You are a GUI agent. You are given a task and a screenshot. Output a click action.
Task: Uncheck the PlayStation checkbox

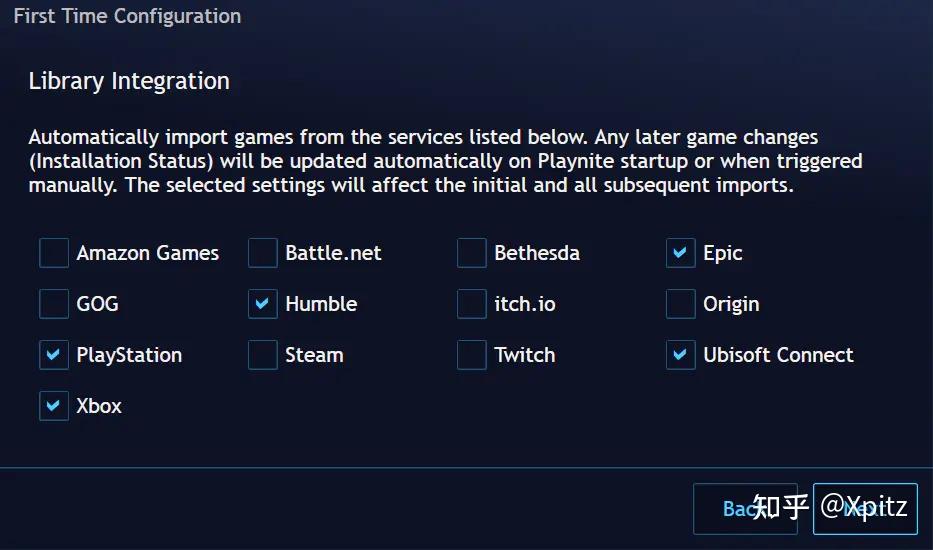pos(54,355)
